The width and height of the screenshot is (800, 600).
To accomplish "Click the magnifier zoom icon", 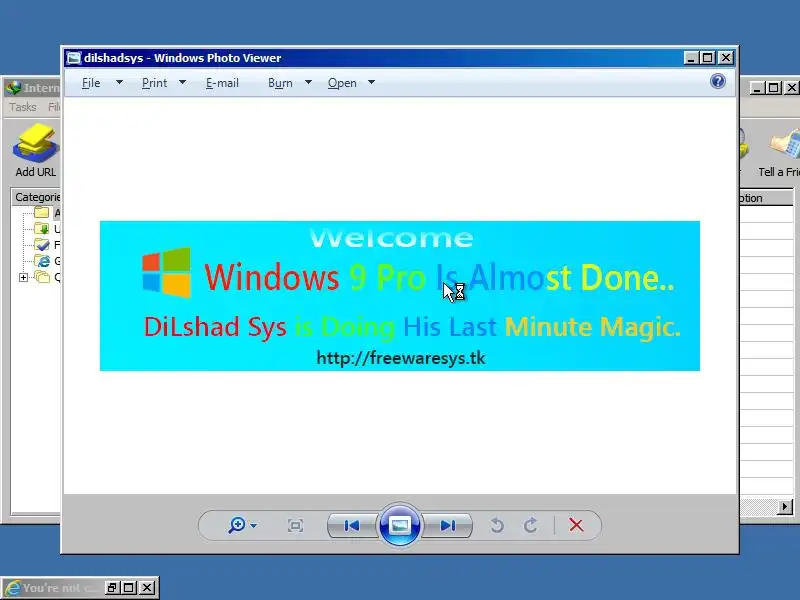I will tap(237, 525).
